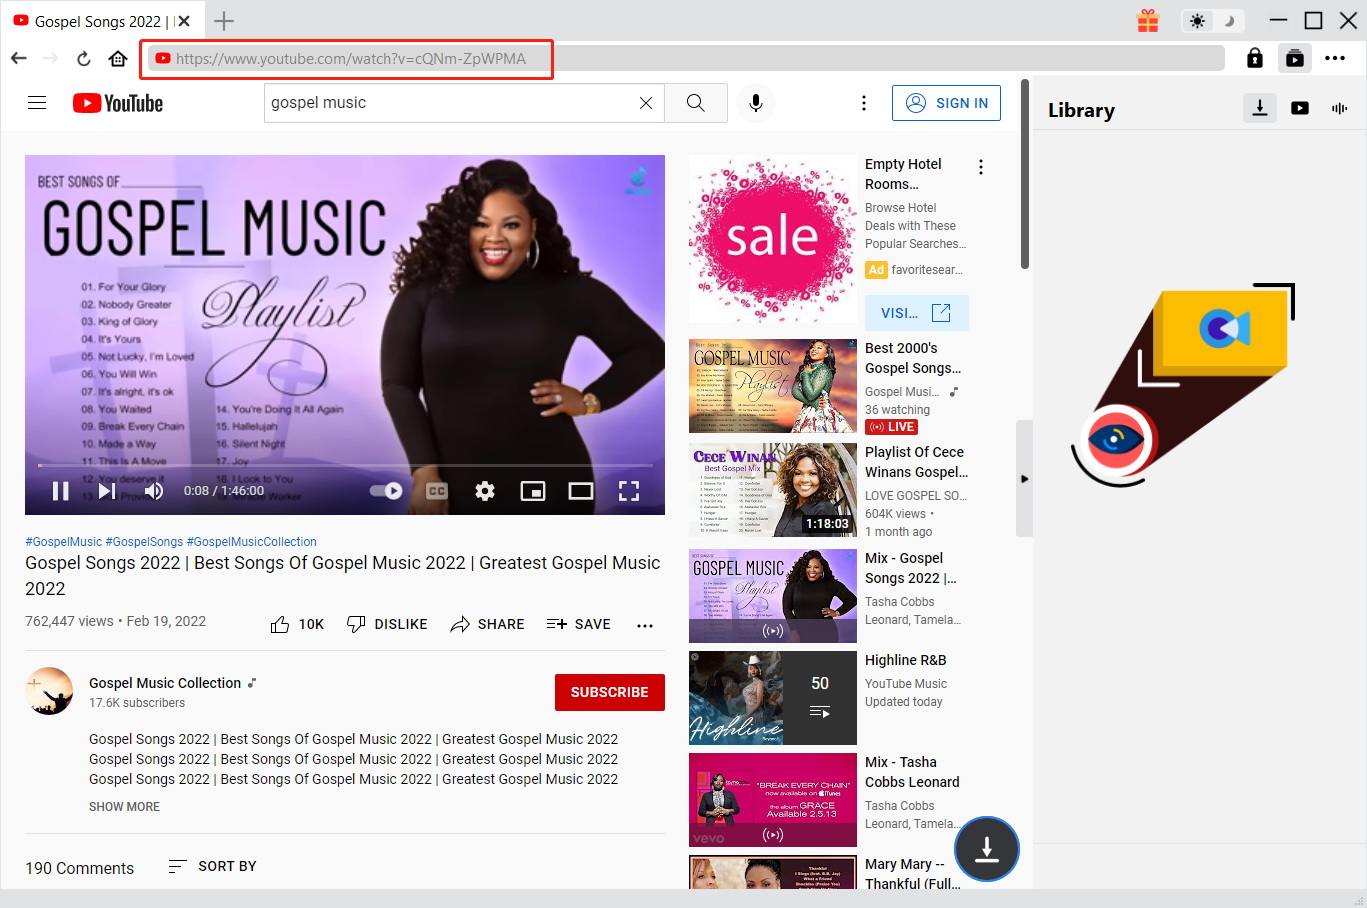Close the Gospel Songs 2022 tab

click(x=184, y=21)
